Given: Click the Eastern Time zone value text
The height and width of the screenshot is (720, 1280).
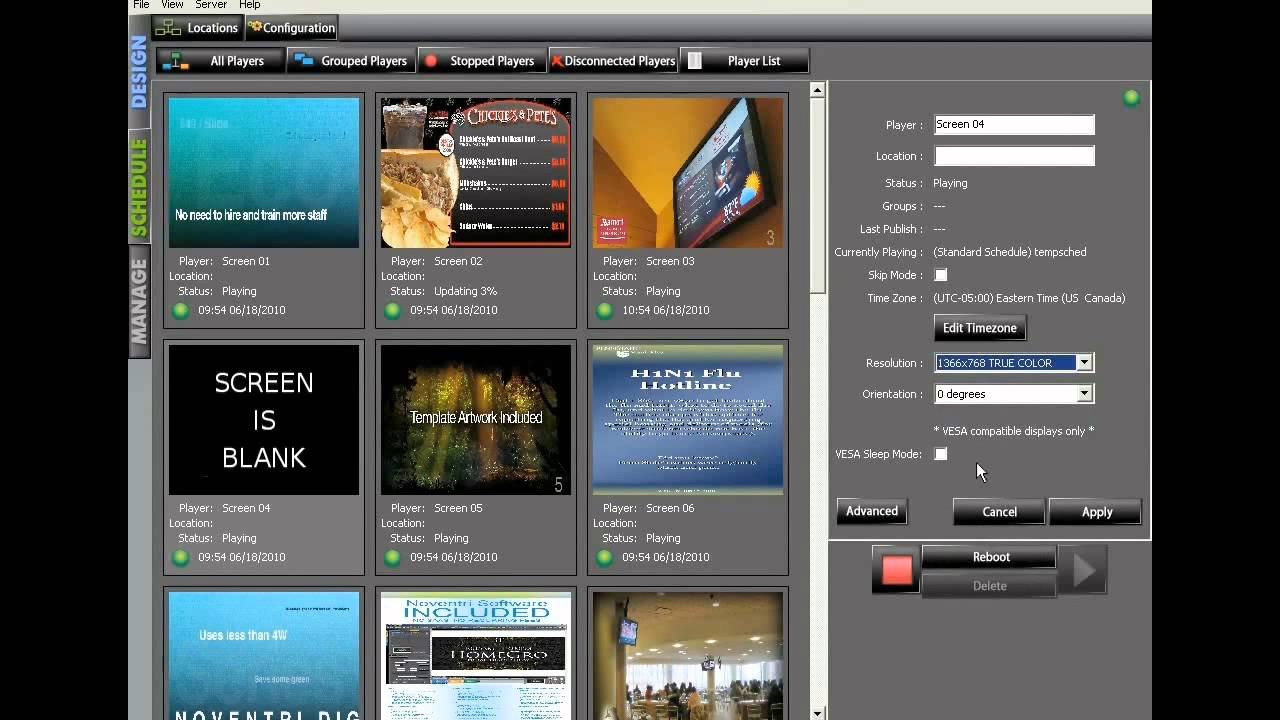Looking at the screenshot, I should [x=1029, y=298].
